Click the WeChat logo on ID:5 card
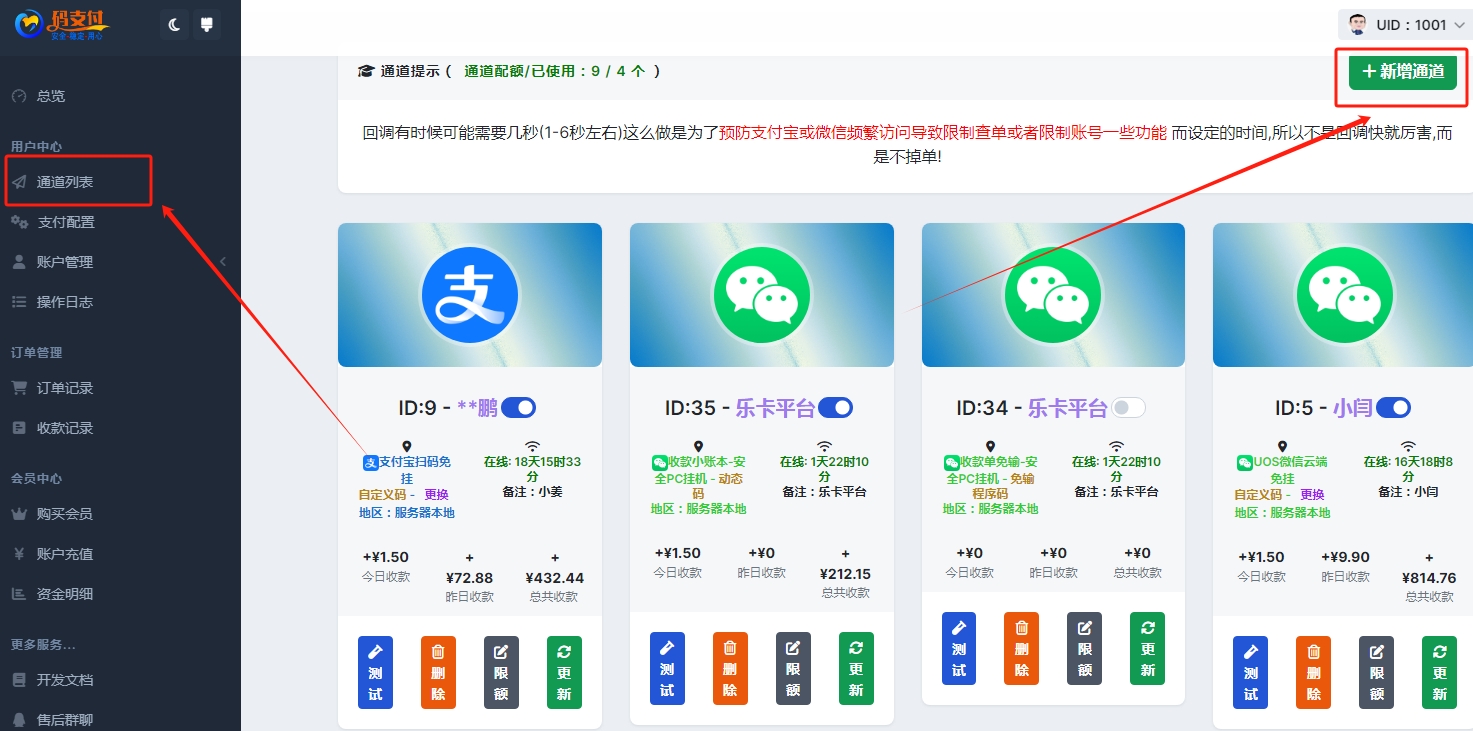Image resolution: width=1473 pixels, height=731 pixels. pos(1345,295)
